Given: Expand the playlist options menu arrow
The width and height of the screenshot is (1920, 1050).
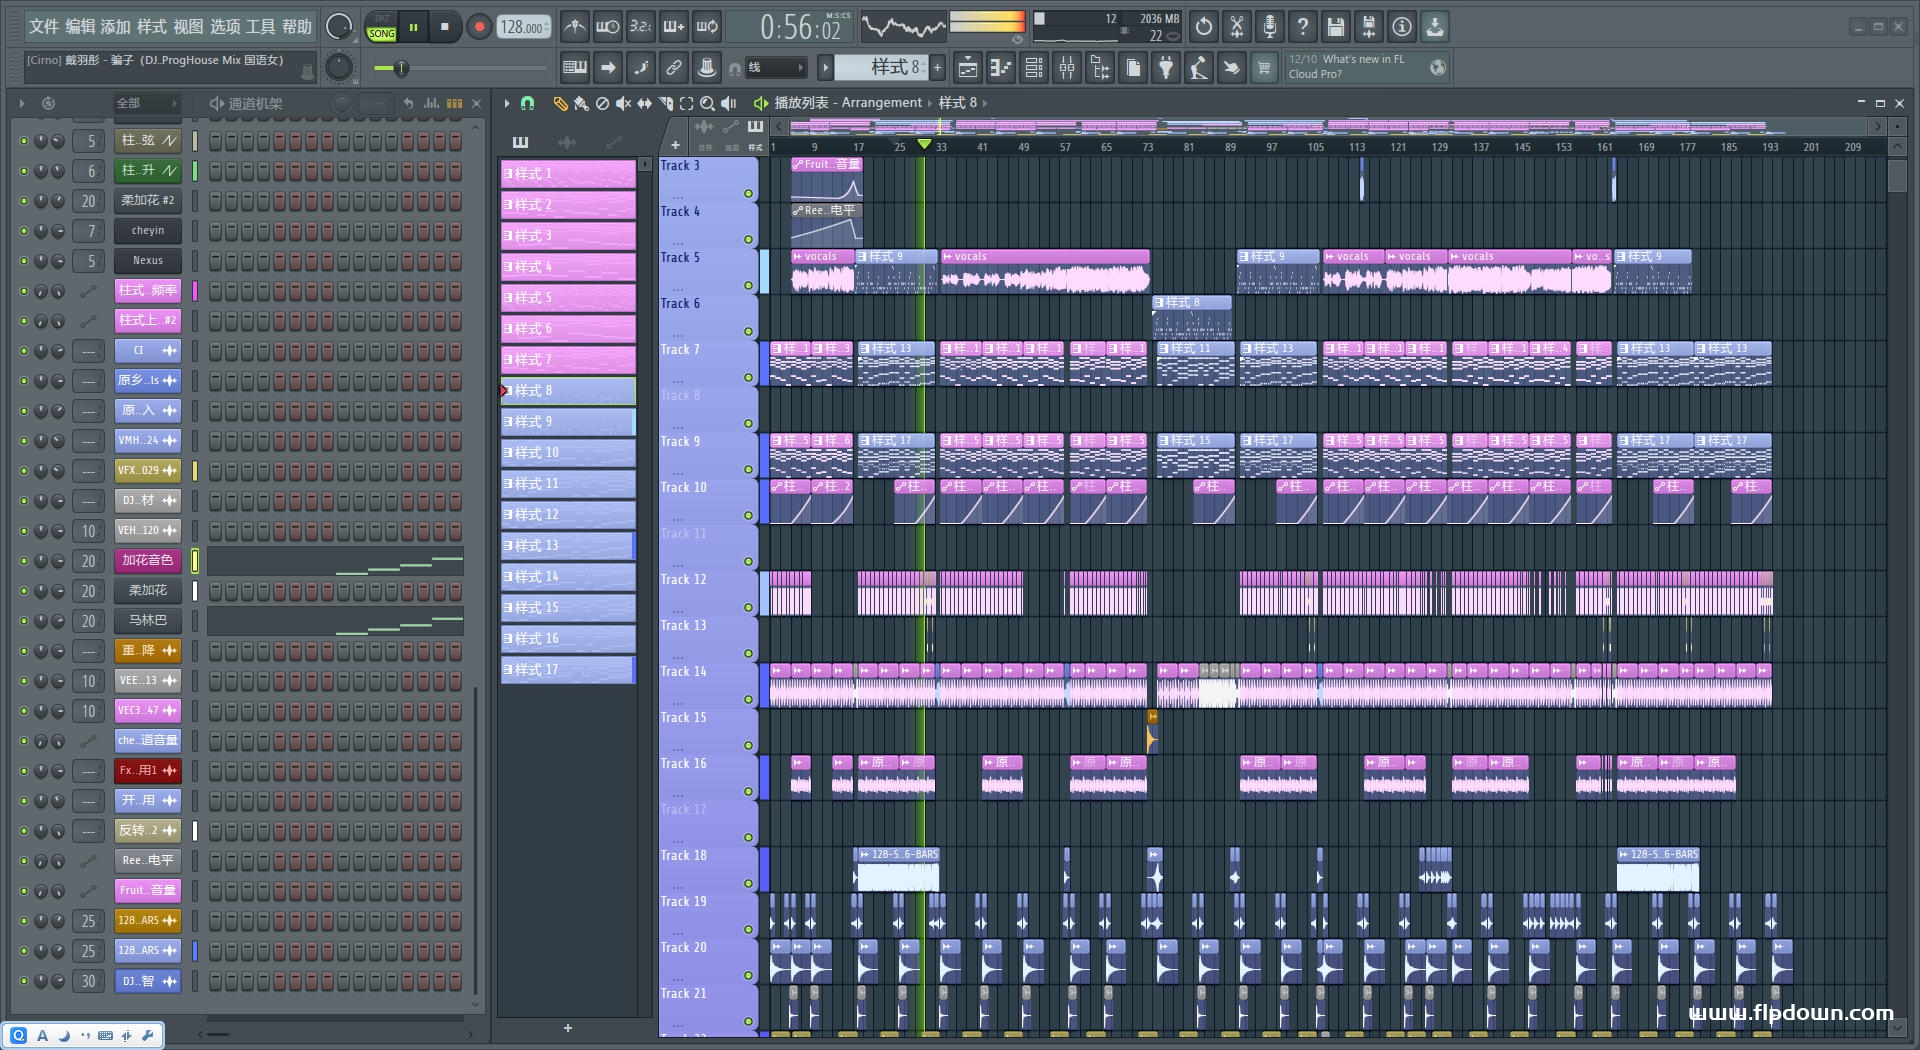Looking at the screenshot, I should click(507, 103).
